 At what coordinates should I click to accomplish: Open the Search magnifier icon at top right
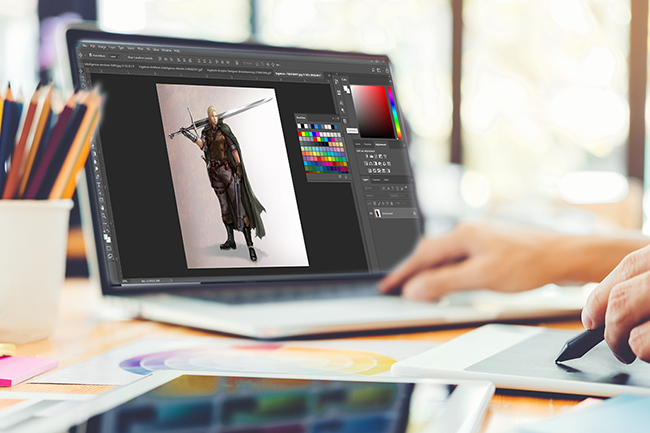pyautogui.click(x=373, y=70)
